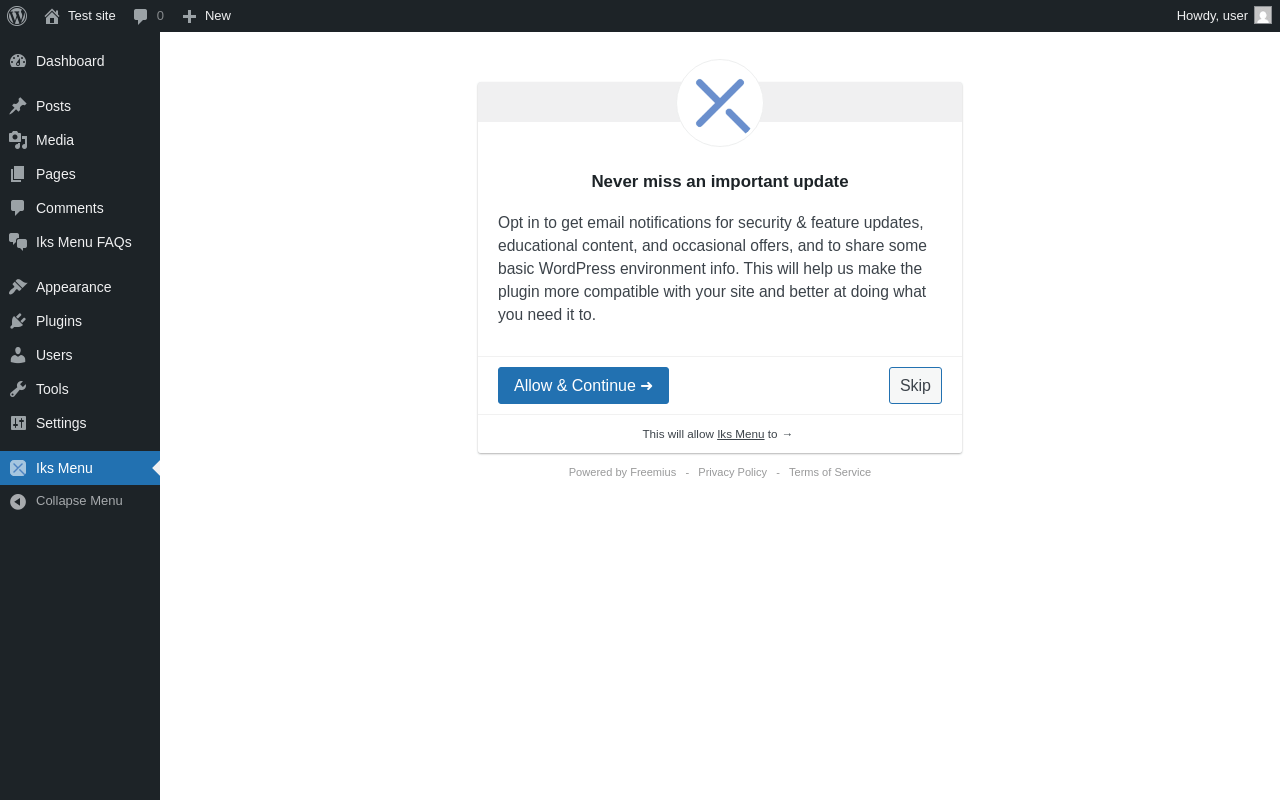Click the Posts pushpin icon
This screenshot has width=1280, height=800.
pyautogui.click(x=18, y=106)
